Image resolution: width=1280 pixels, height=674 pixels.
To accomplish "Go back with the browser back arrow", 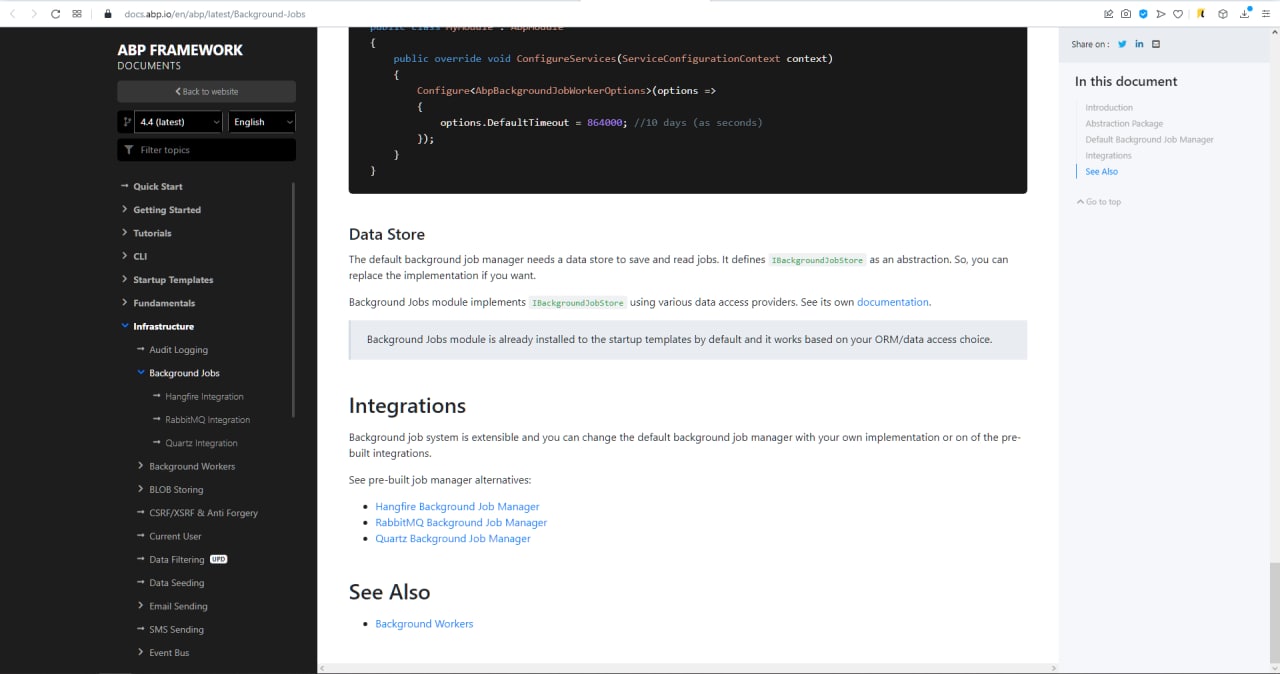I will (13, 14).
